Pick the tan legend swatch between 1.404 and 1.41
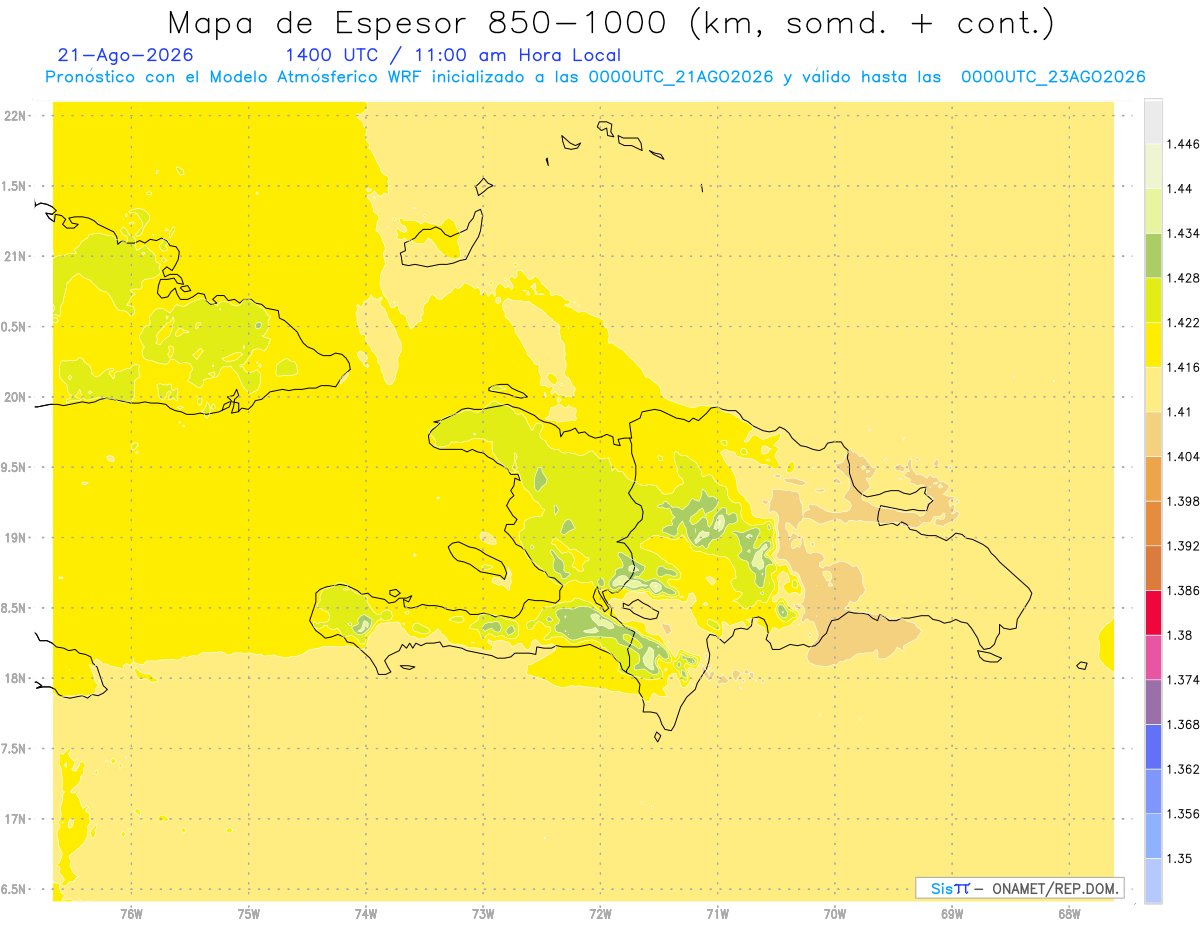1200x927 pixels. click(x=1153, y=434)
